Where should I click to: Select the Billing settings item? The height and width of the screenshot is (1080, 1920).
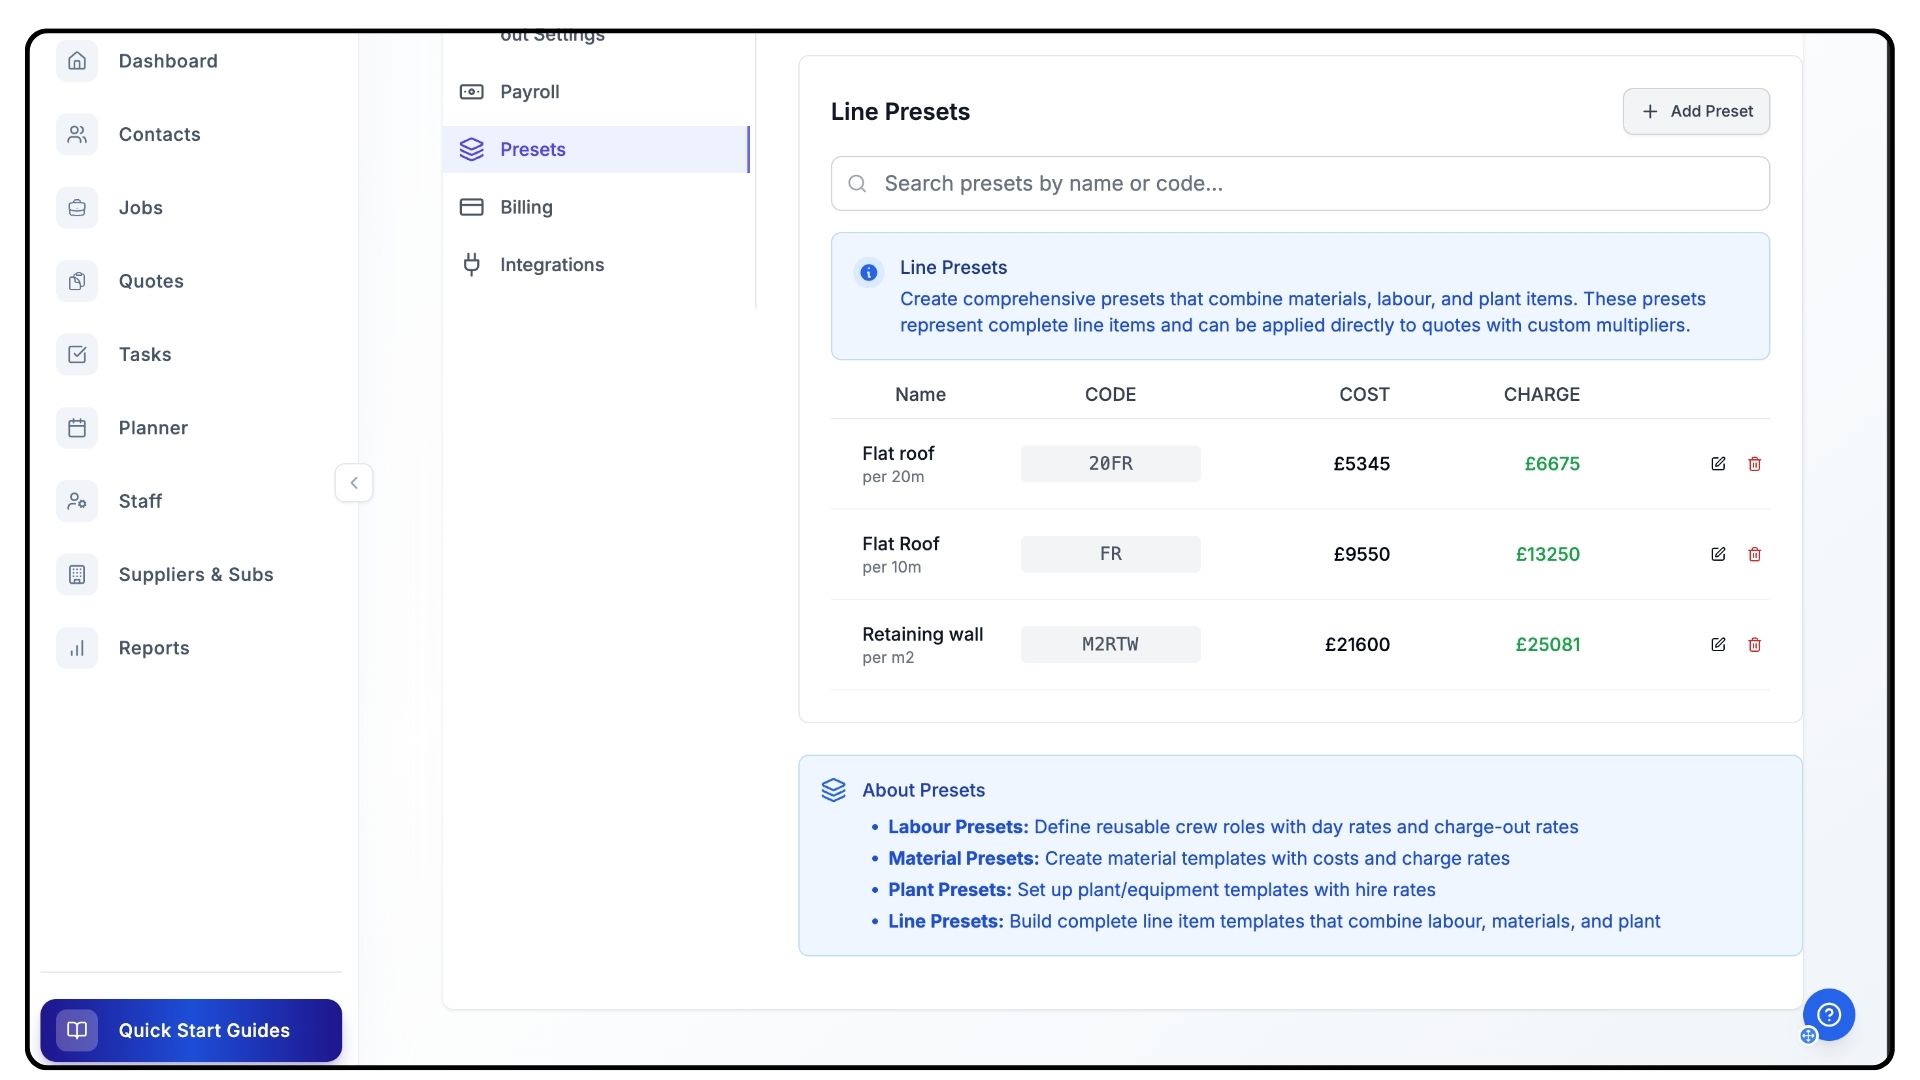526,207
